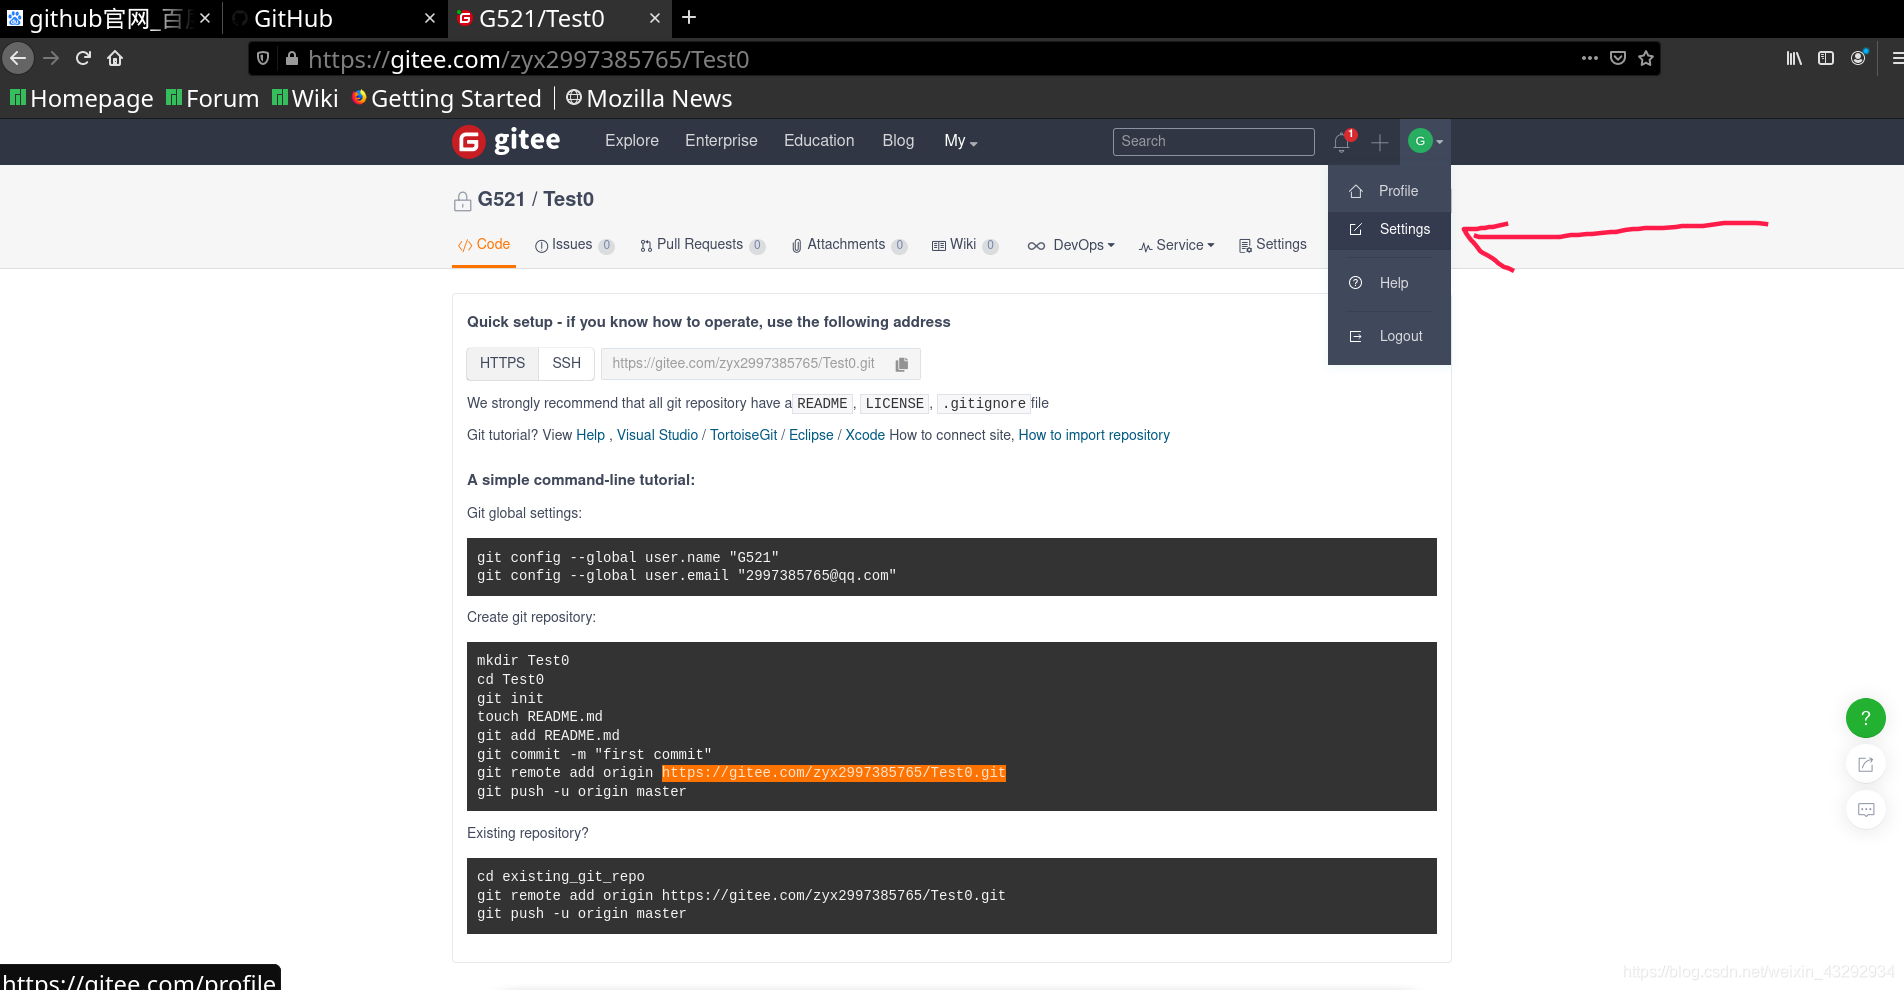Open the Getting Started bookmark
1904x990 pixels.
pyautogui.click(x=446, y=98)
